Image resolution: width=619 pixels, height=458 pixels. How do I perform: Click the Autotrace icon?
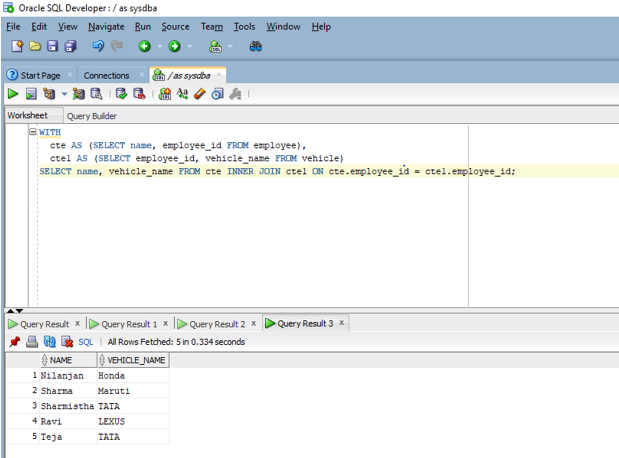coord(79,94)
